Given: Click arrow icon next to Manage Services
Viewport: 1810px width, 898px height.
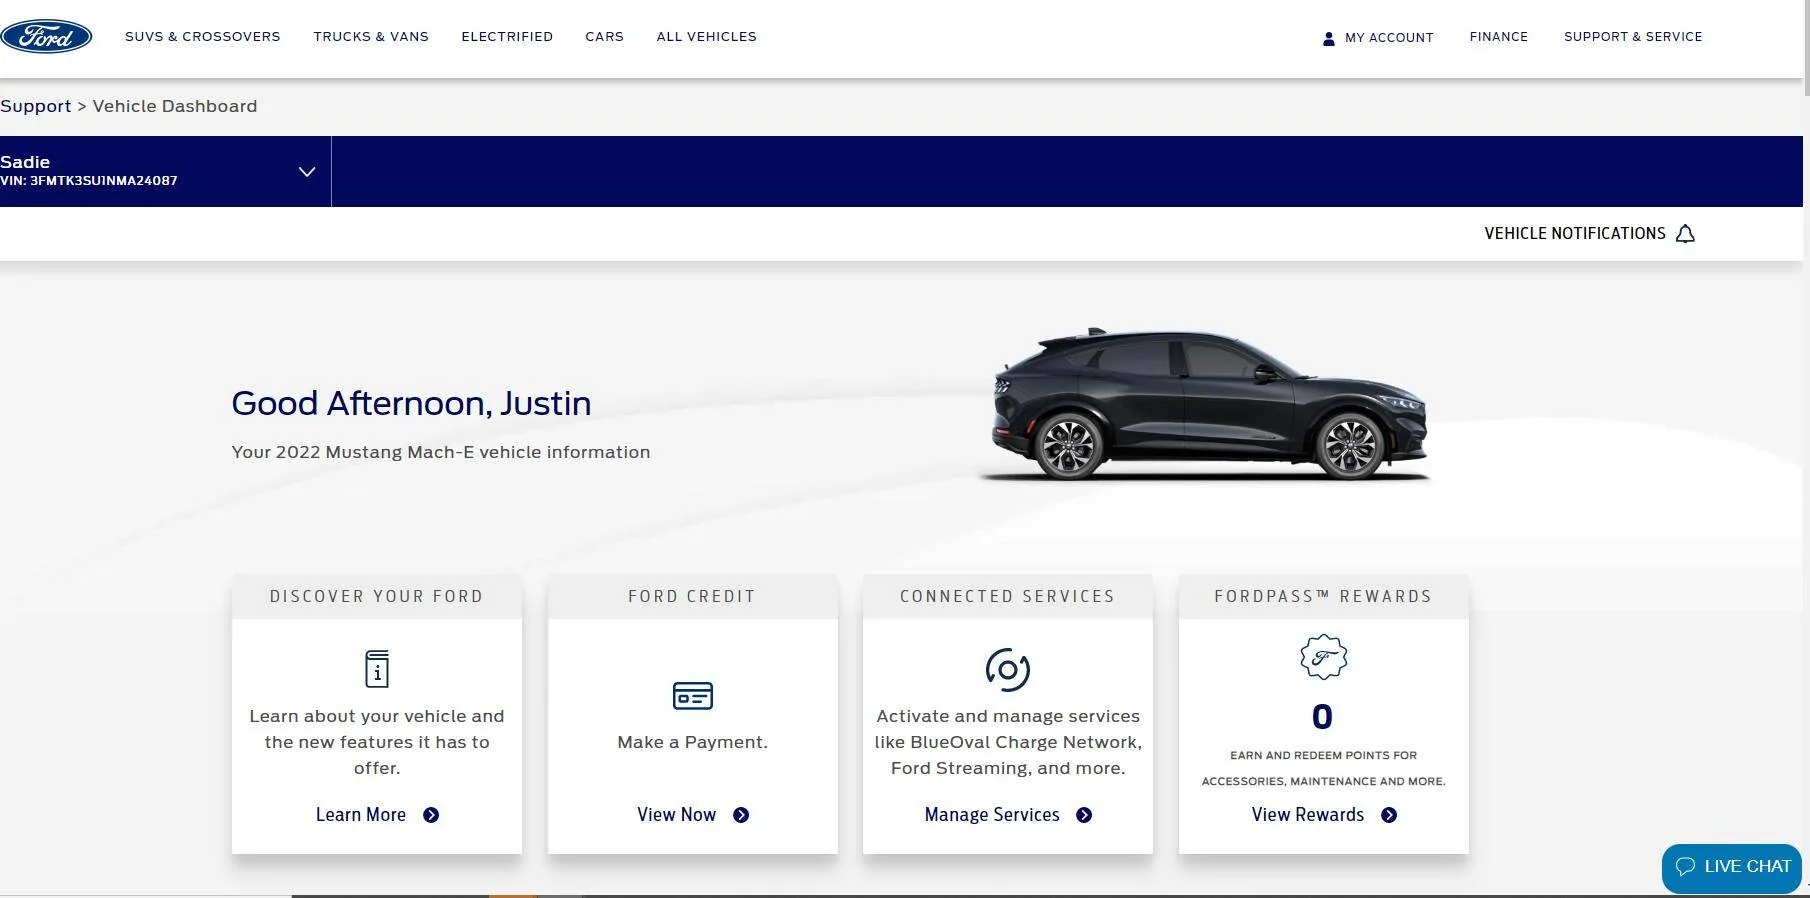Looking at the screenshot, I should click(x=1084, y=815).
